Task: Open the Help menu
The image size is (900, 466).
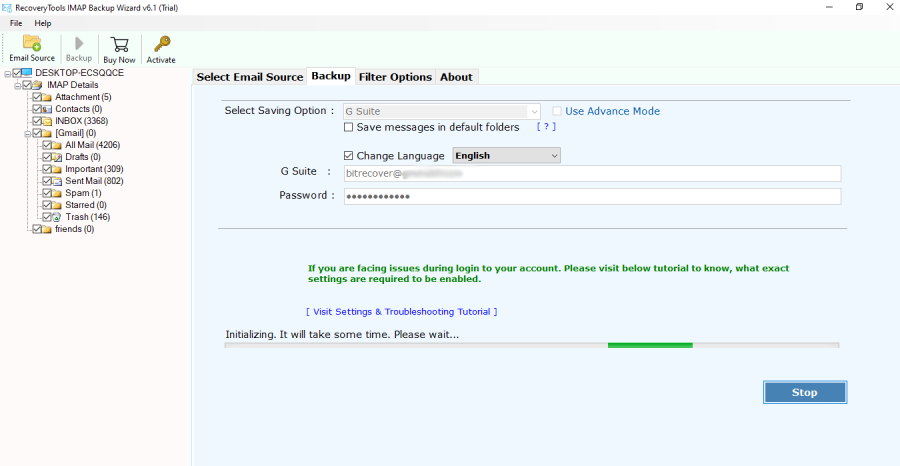Action: pyautogui.click(x=43, y=23)
